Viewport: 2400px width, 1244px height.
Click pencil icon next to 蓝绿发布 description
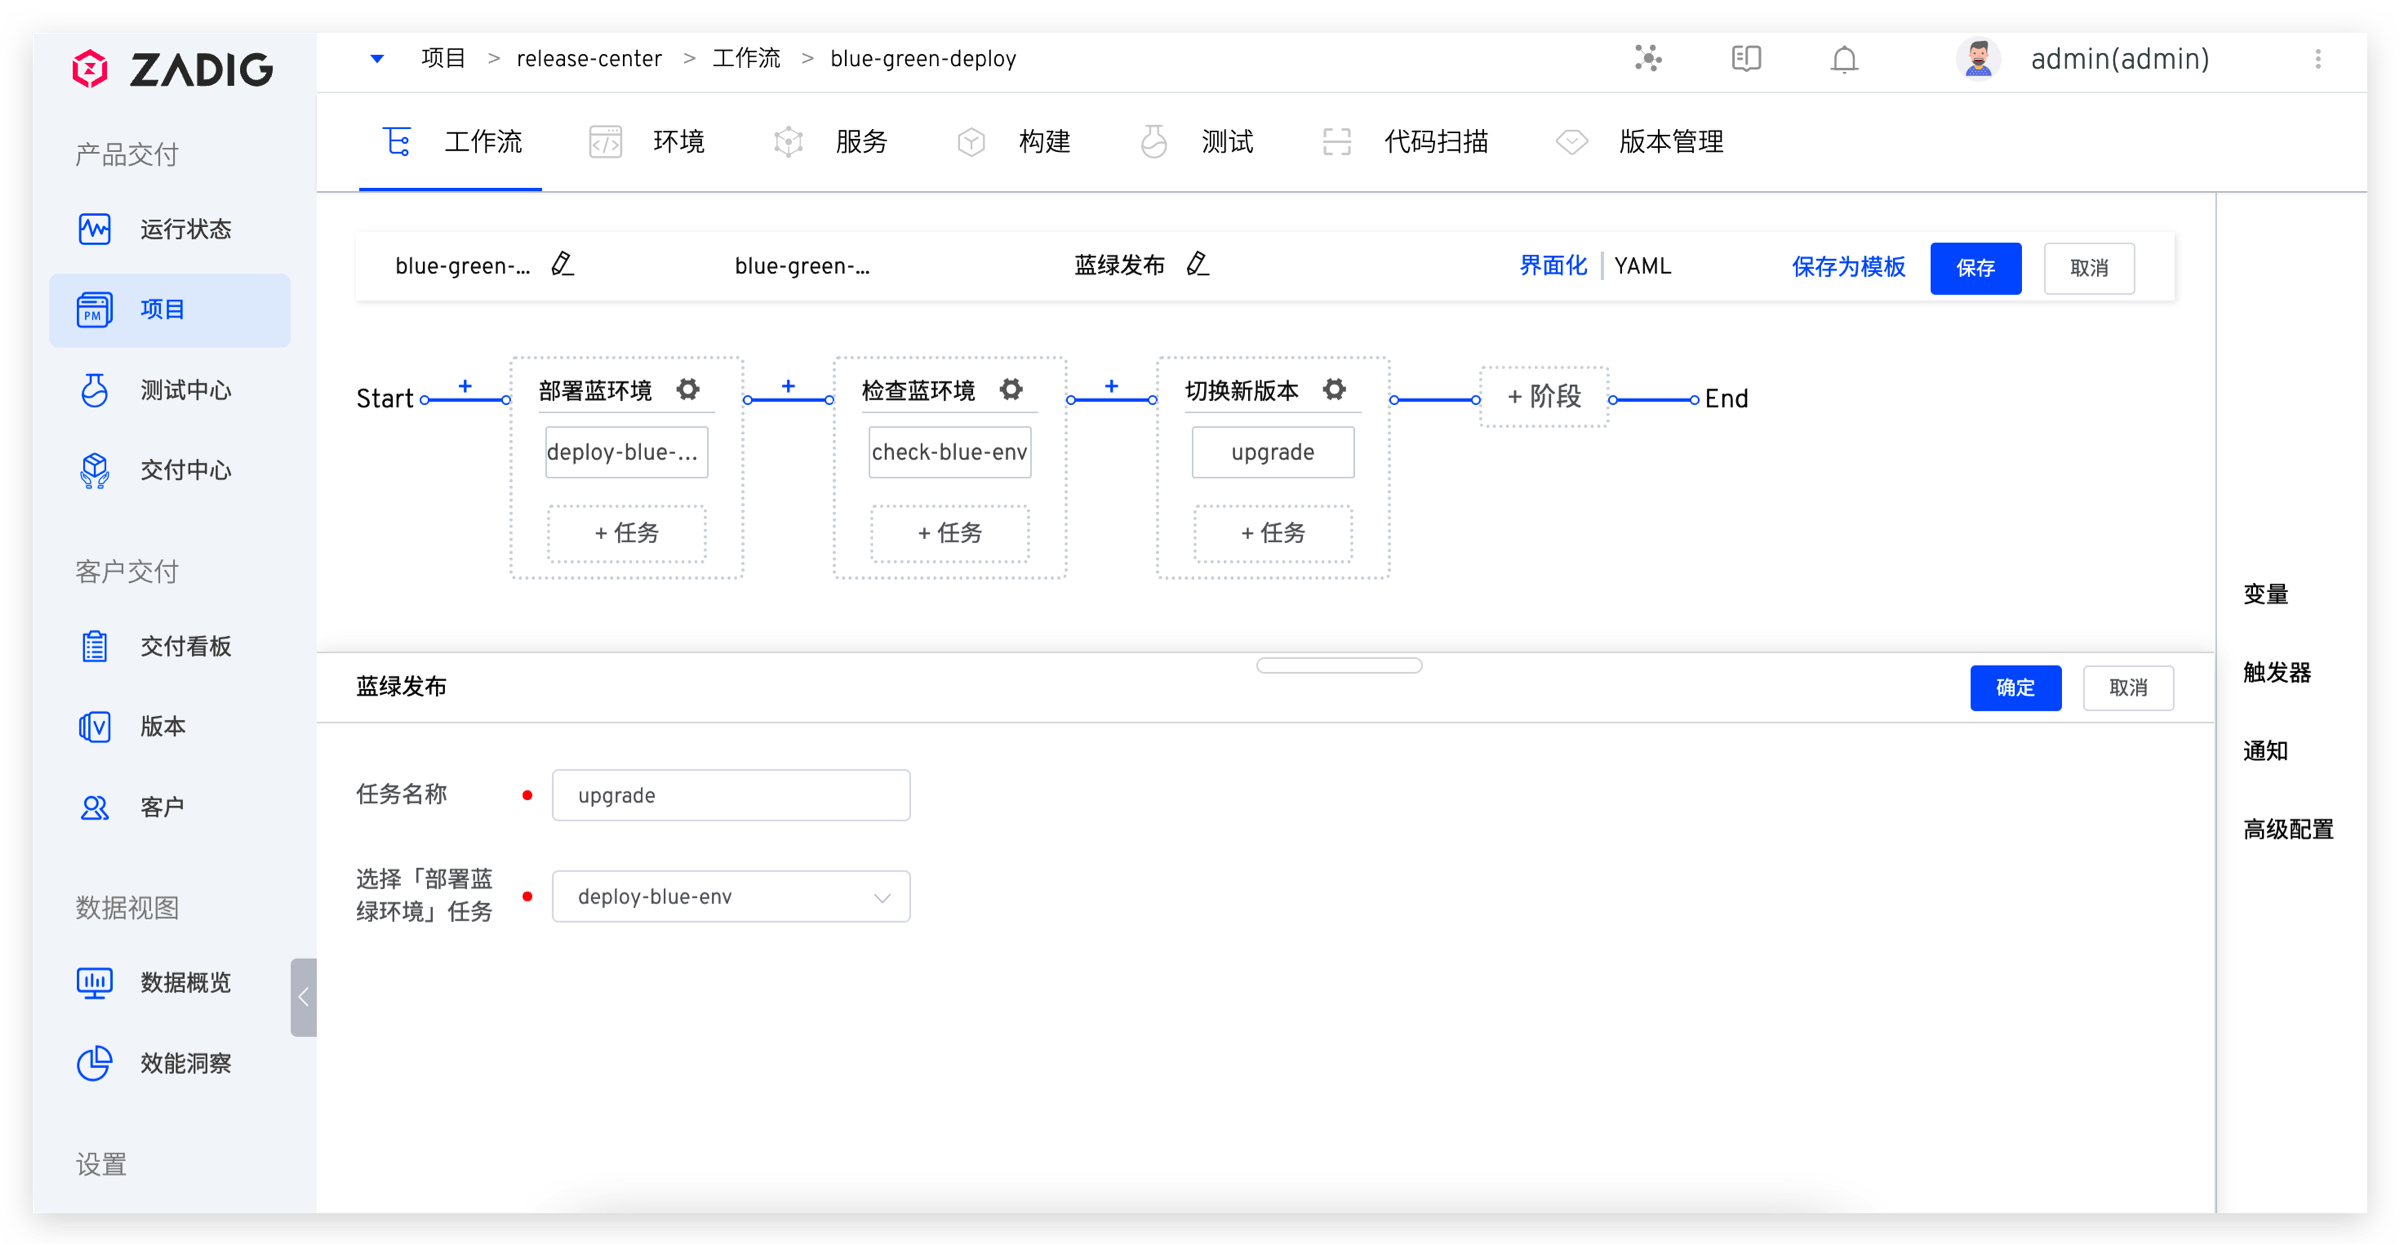point(1197,265)
